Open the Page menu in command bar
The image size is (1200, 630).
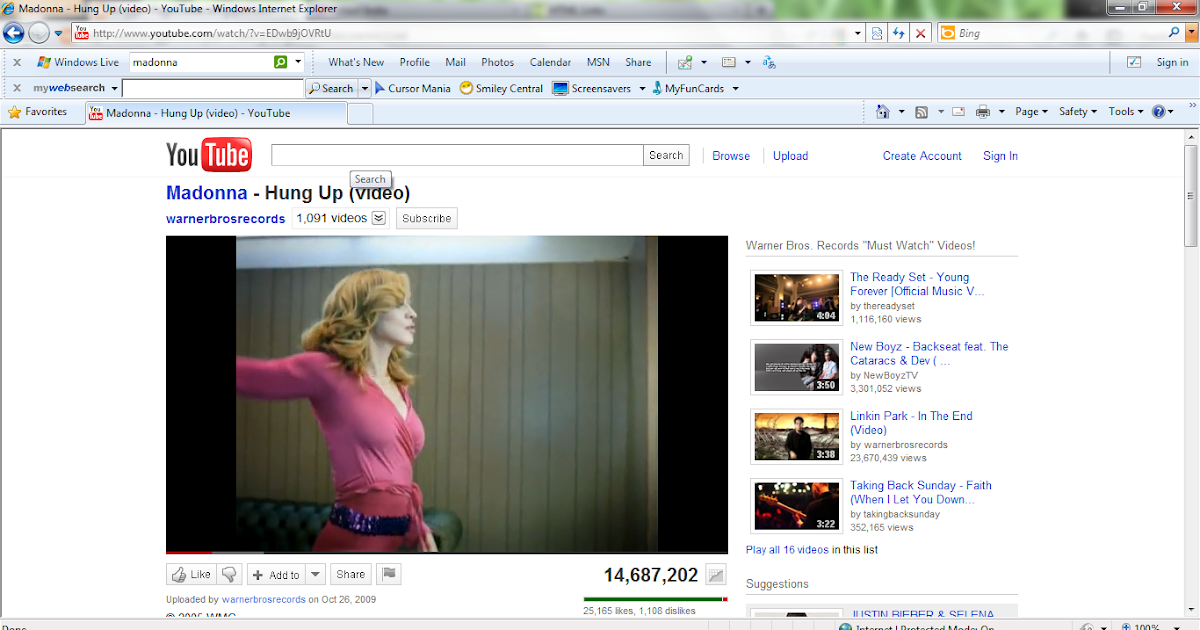(x=1031, y=112)
